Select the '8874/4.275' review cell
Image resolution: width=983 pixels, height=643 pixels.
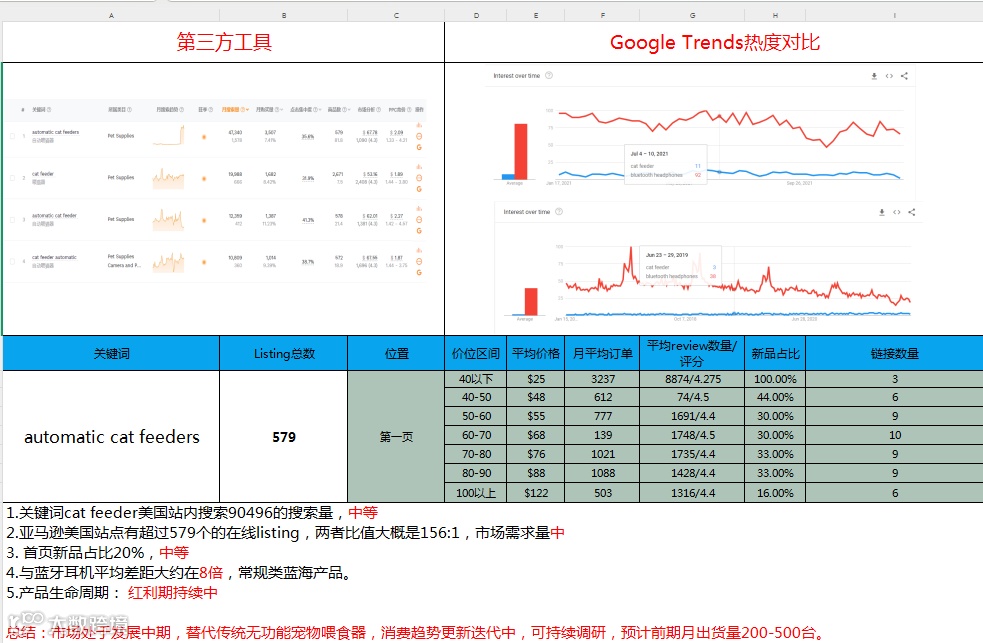click(x=692, y=379)
